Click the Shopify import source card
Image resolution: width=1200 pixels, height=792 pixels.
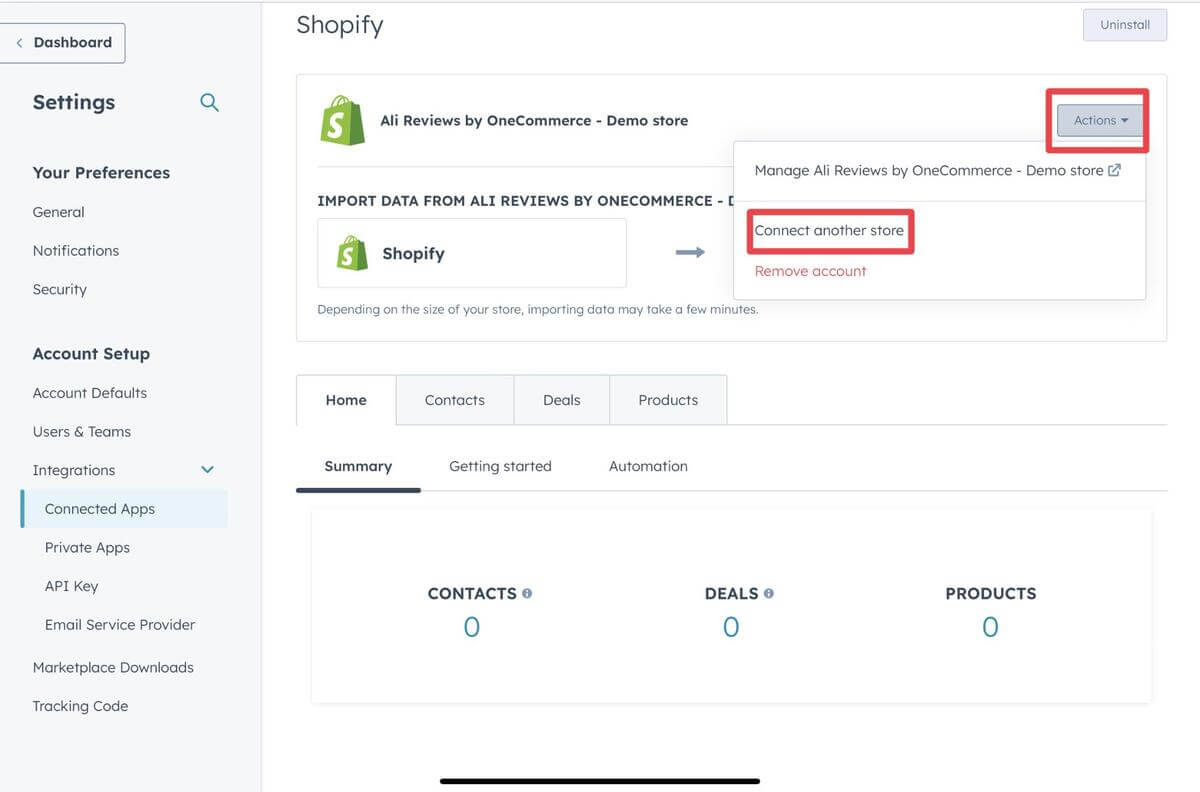pos(472,253)
